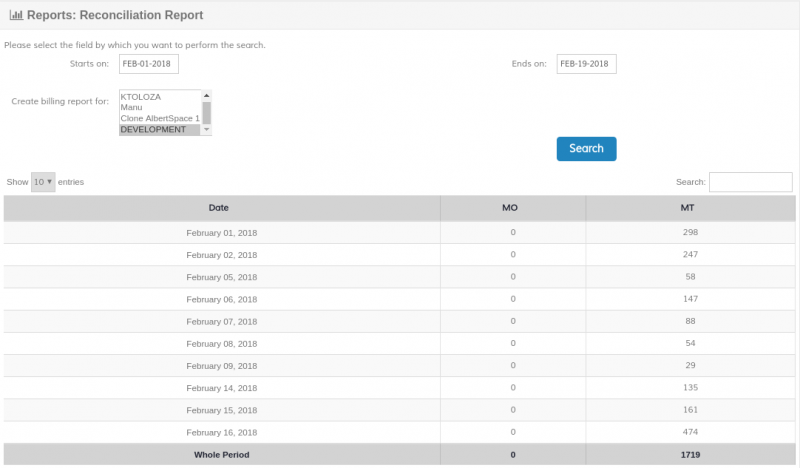Click the bar chart icon beside Reports title

pyautogui.click(x=16, y=15)
